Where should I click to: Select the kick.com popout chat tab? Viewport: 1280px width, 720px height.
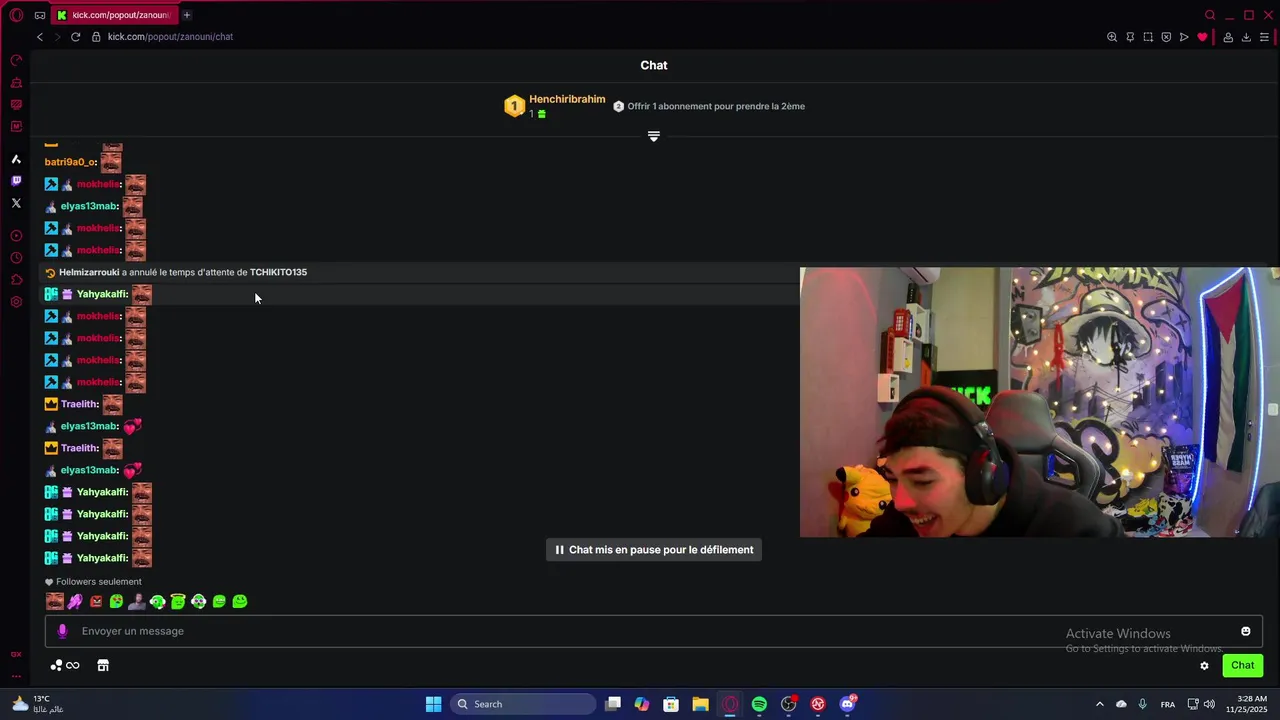tap(113, 15)
